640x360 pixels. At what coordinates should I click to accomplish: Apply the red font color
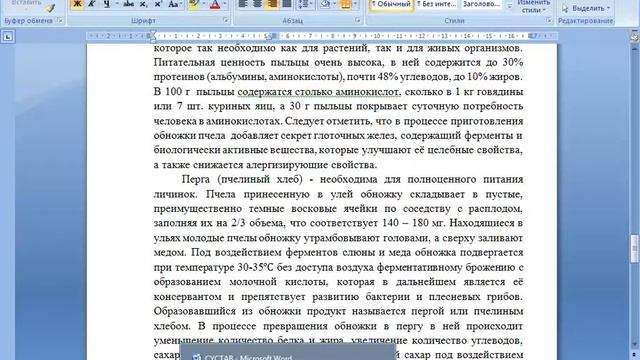[215, 4]
